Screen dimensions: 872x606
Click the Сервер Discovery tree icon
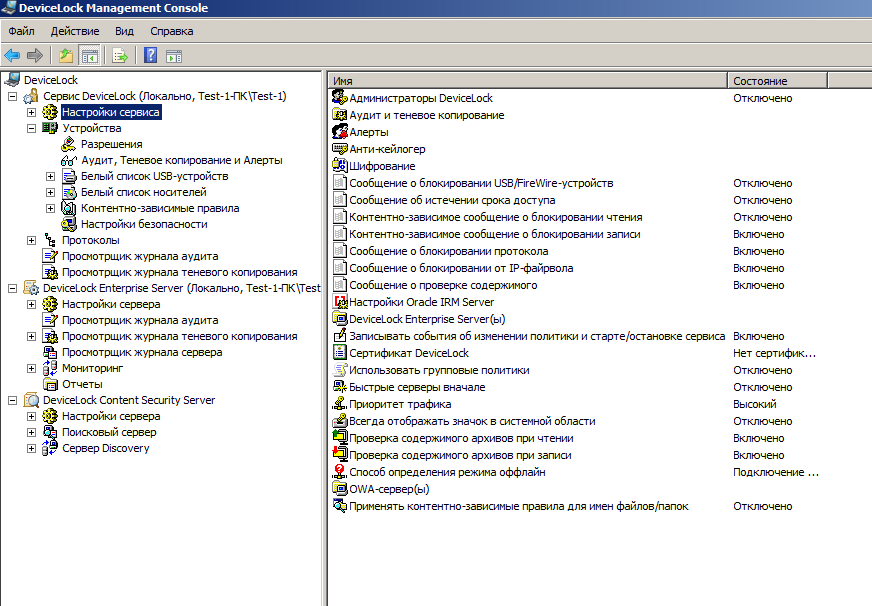(x=50, y=448)
